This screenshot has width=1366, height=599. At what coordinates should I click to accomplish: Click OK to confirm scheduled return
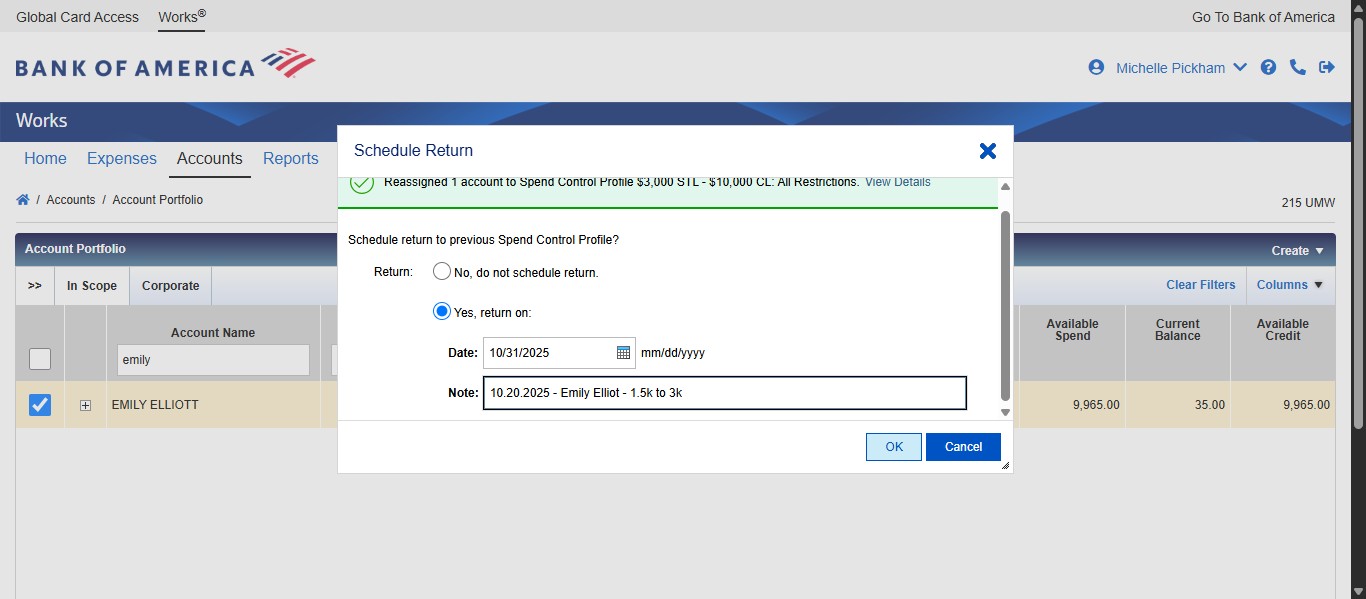coord(893,447)
